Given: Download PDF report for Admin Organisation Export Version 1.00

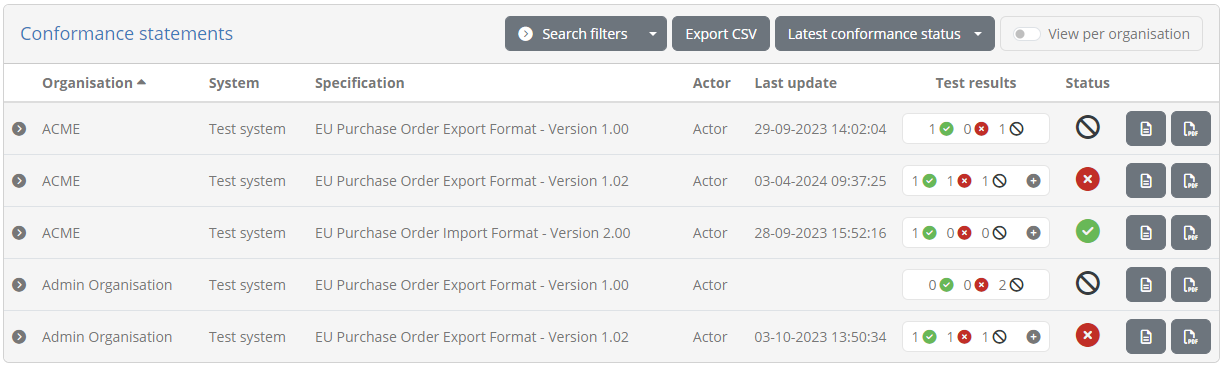Looking at the screenshot, I should point(1190,285).
